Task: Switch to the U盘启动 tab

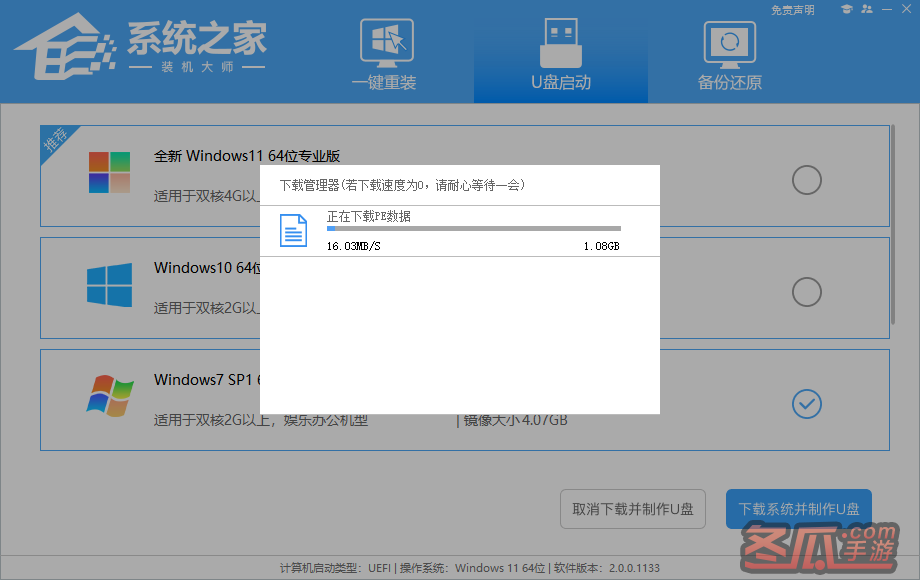Action: coord(561,54)
